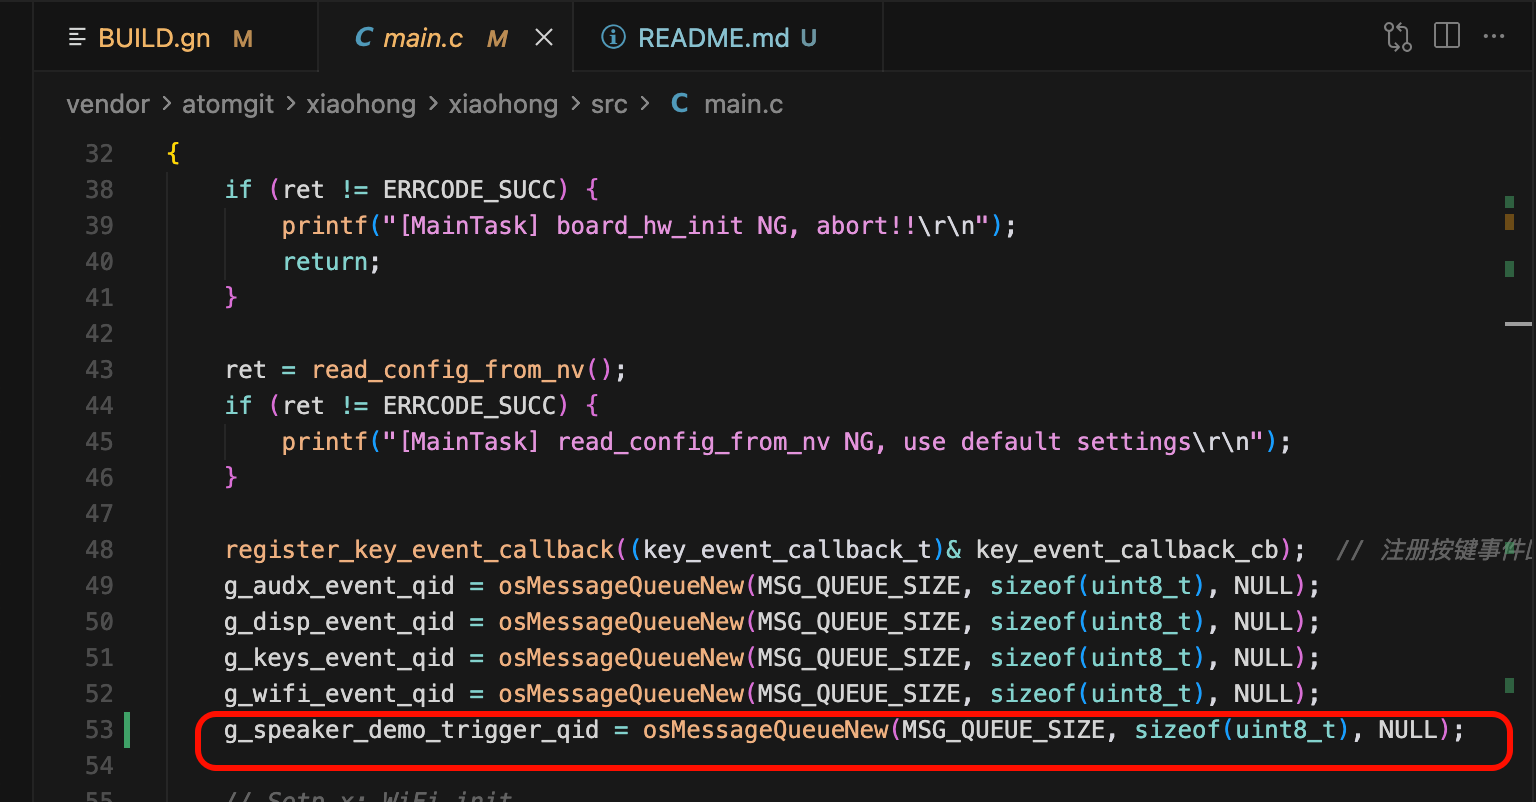1536x802 pixels.
Task: Select vendor in the breadcrumb
Action: pos(108,104)
